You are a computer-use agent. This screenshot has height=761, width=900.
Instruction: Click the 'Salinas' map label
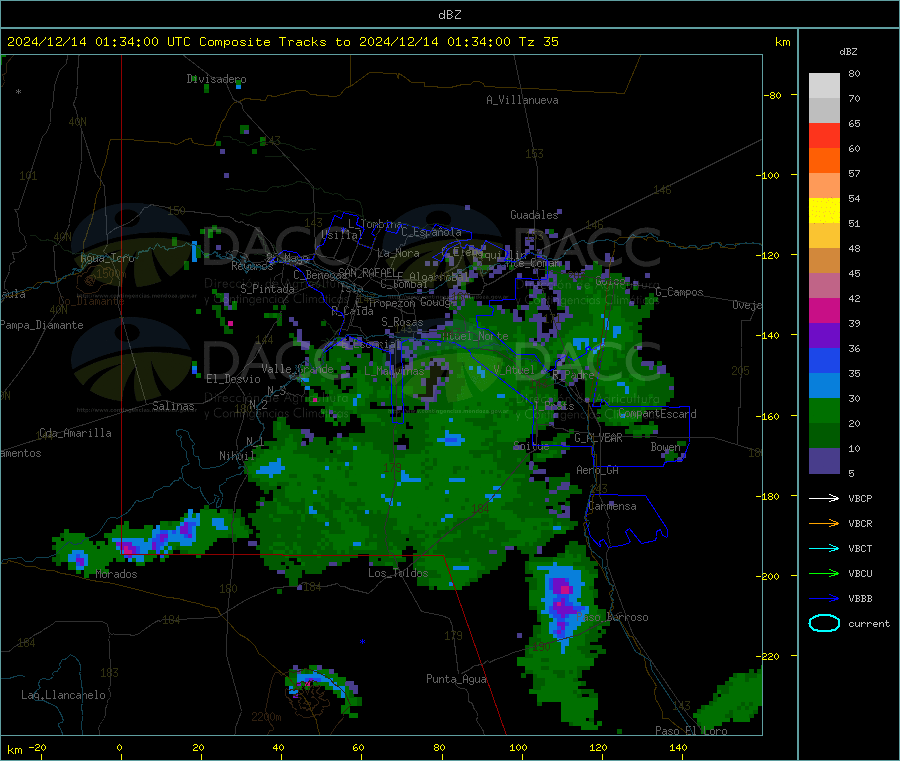click(x=173, y=406)
